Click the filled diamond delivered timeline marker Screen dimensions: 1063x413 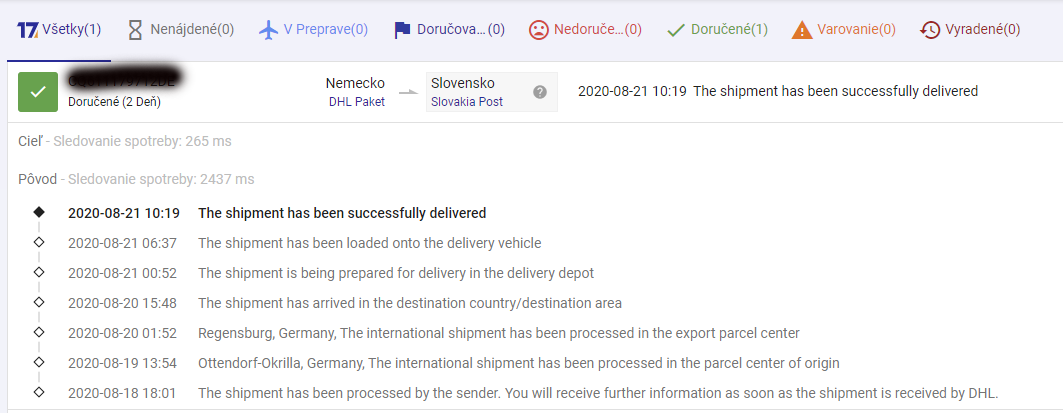[x=39, y=212]
